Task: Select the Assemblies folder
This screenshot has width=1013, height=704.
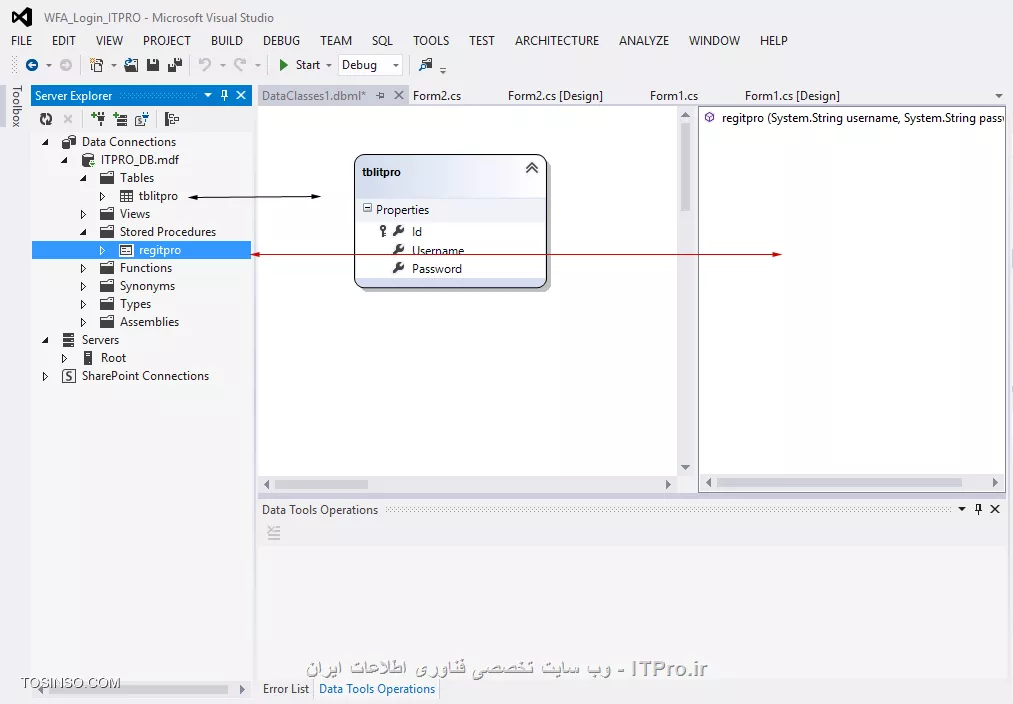Action: [x=149, y=322]
